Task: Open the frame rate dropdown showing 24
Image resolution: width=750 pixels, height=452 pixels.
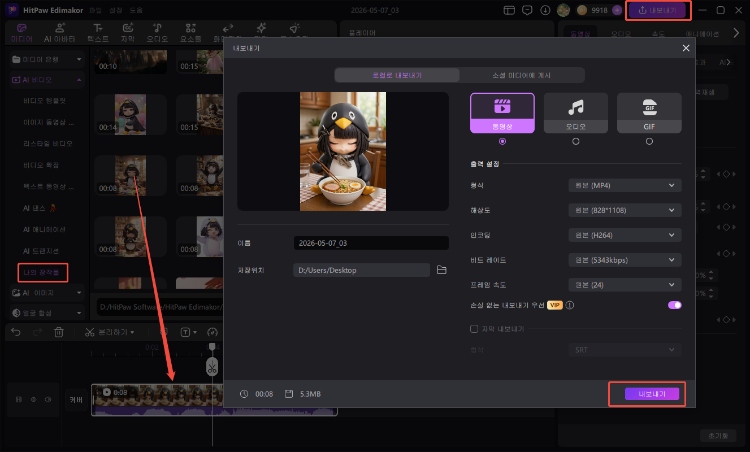Action: (625, 285)
